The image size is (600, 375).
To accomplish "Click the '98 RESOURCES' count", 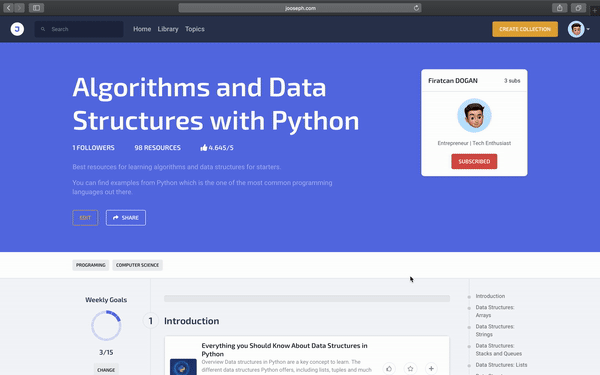I will [157, 148].
